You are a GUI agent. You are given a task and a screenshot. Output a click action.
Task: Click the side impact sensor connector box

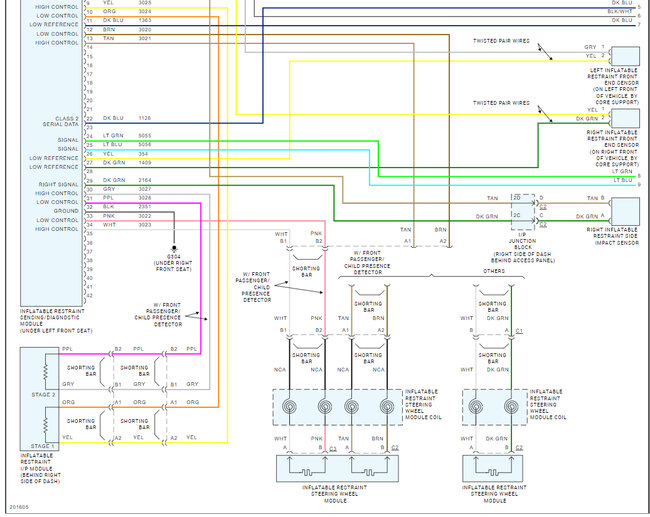click(625, 211)
